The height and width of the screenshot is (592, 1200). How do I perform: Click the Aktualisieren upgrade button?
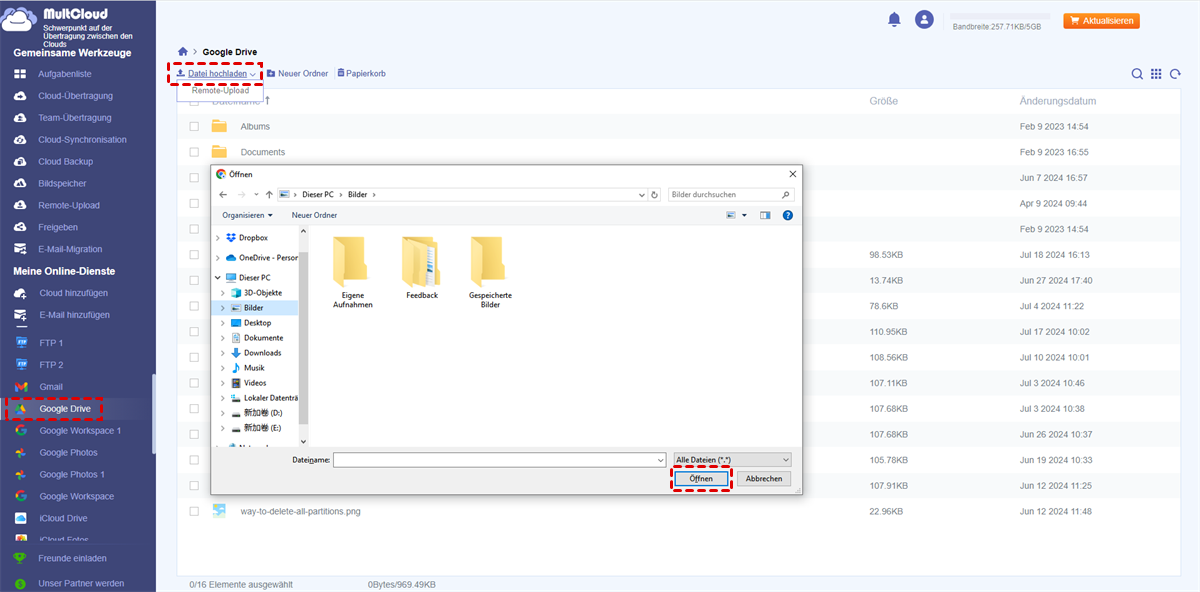click(x=1101, y=20)
